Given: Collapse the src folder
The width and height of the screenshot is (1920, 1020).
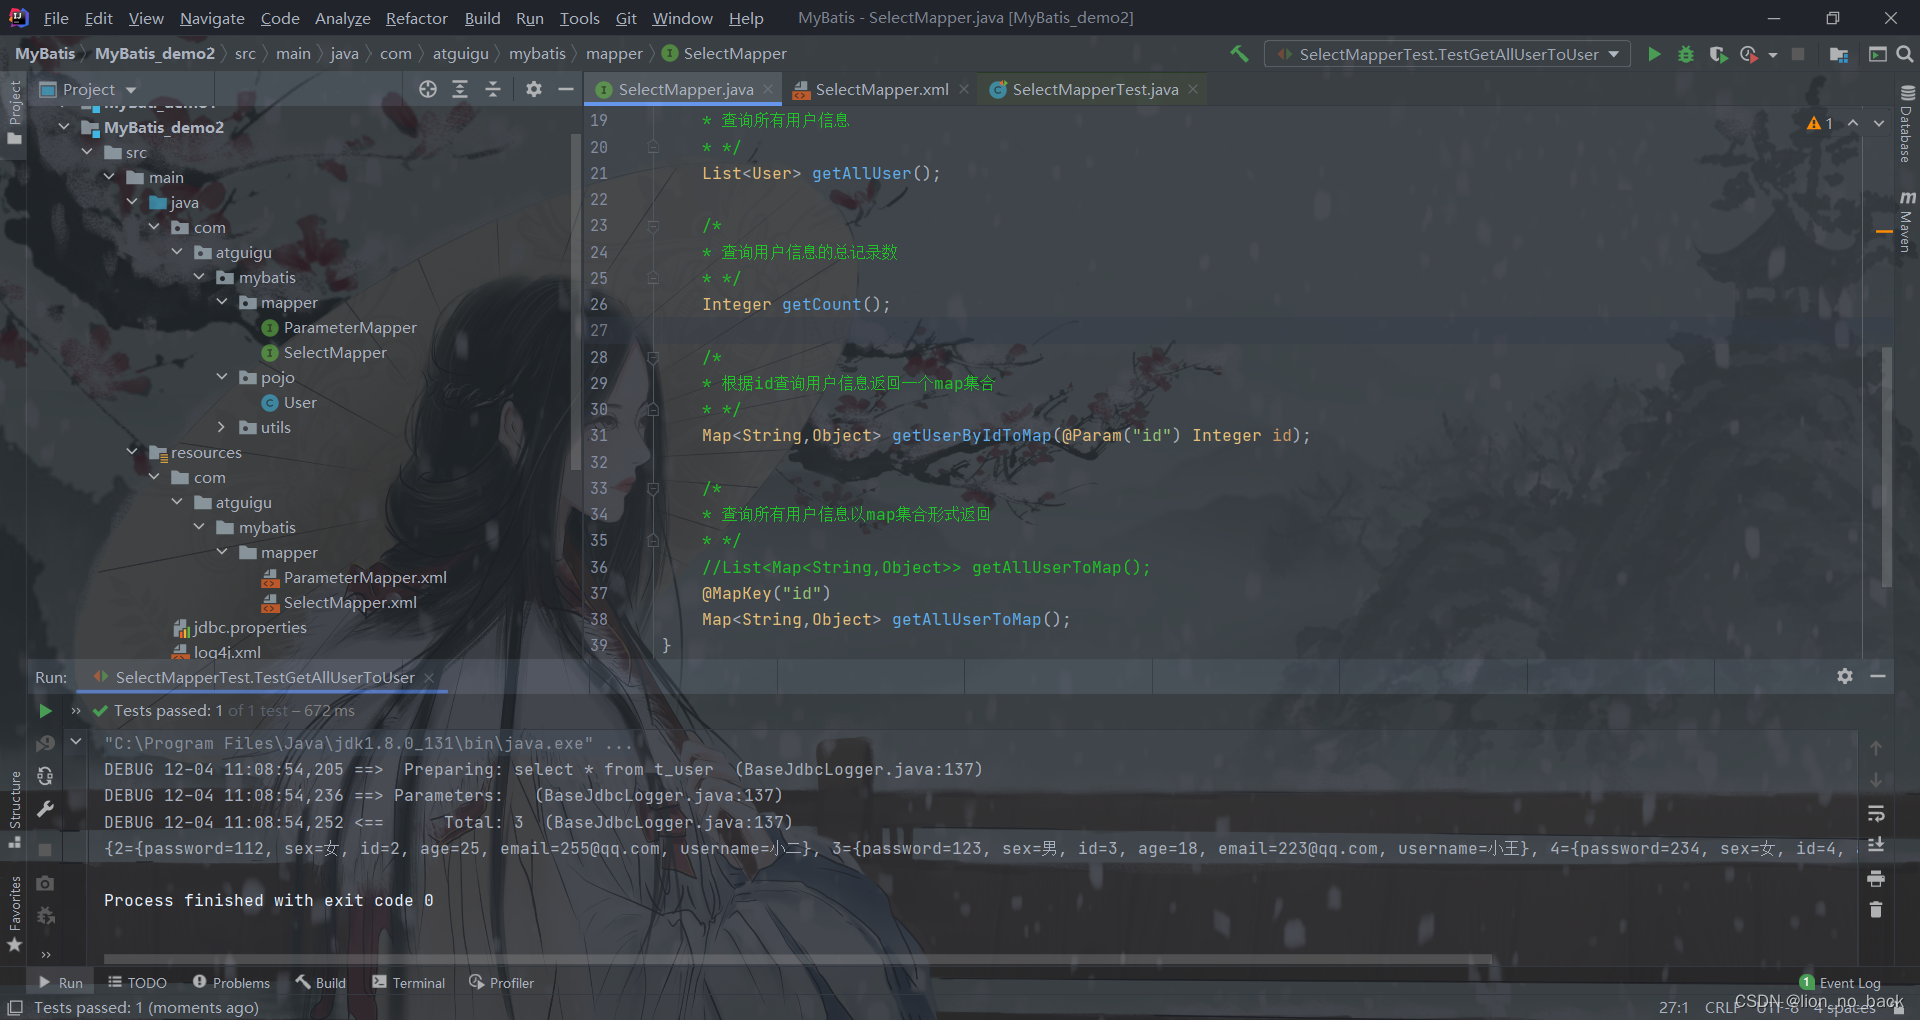Looking at the screenshot, I should pyautogui.click(x=87, y=152).
